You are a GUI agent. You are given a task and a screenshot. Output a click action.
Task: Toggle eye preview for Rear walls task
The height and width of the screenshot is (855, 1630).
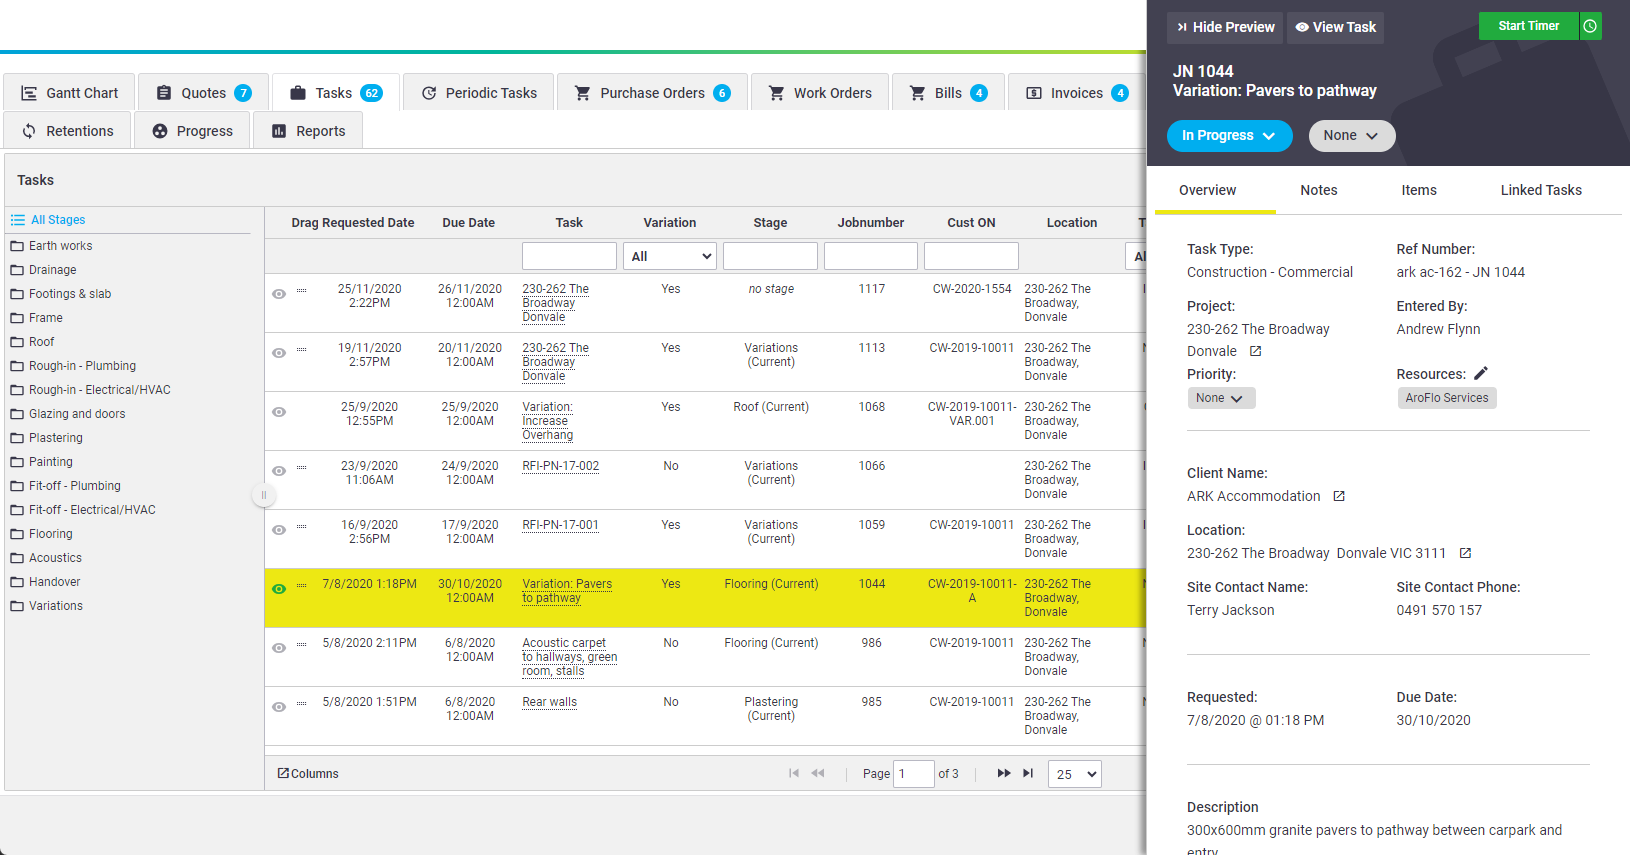click(x=279, y=707)
